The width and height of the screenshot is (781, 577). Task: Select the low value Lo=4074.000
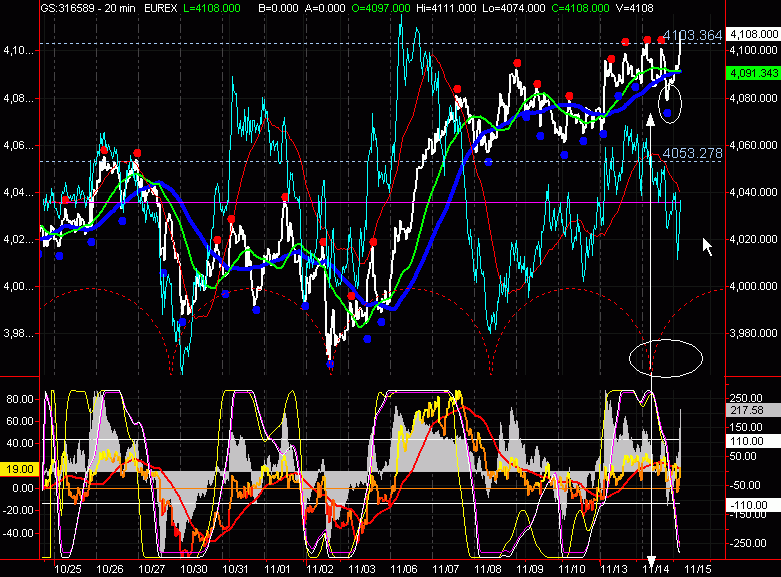[515, 8]
